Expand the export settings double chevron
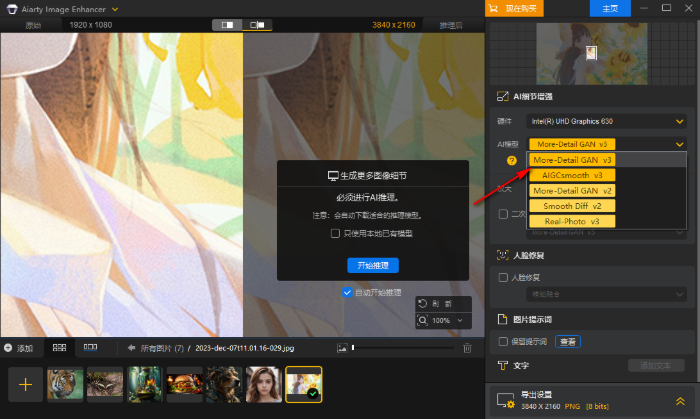Screen dimensions: 700x419 (680, 401)
